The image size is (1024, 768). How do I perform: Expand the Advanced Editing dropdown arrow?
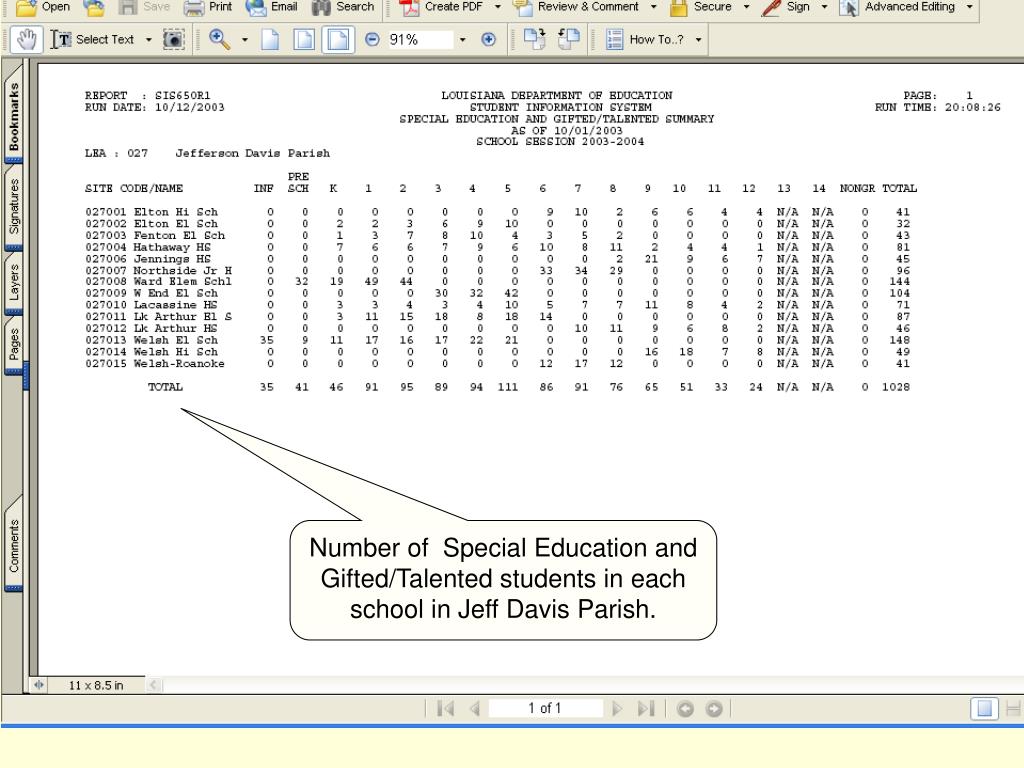point(969,7)
